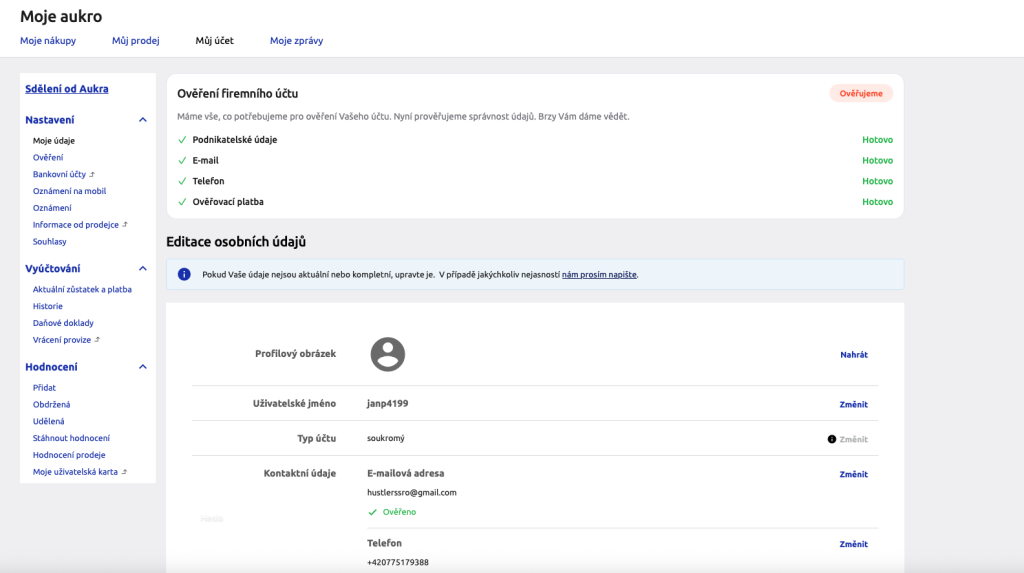Open Oznámení na mobil link
Screen dimensions: 1024x573
[69, 191]
